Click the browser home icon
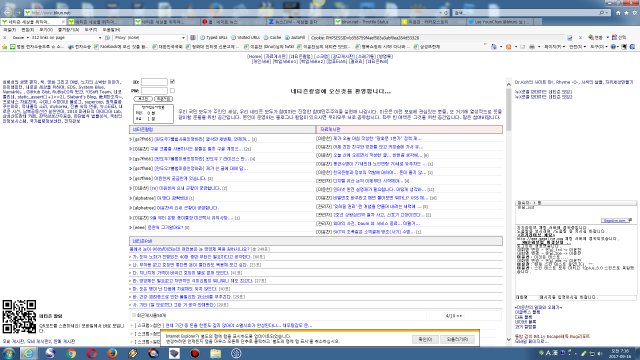The height and width of the screenshot is (360, 640). coord(618,13)
